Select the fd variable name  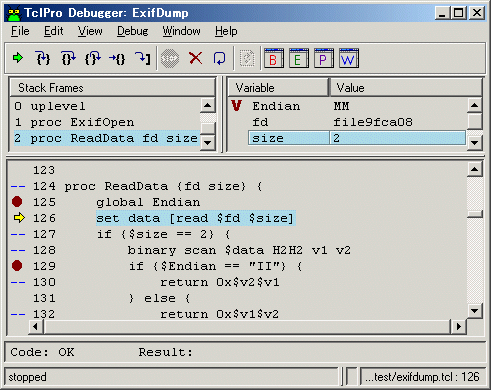click(x=260, y=122)
